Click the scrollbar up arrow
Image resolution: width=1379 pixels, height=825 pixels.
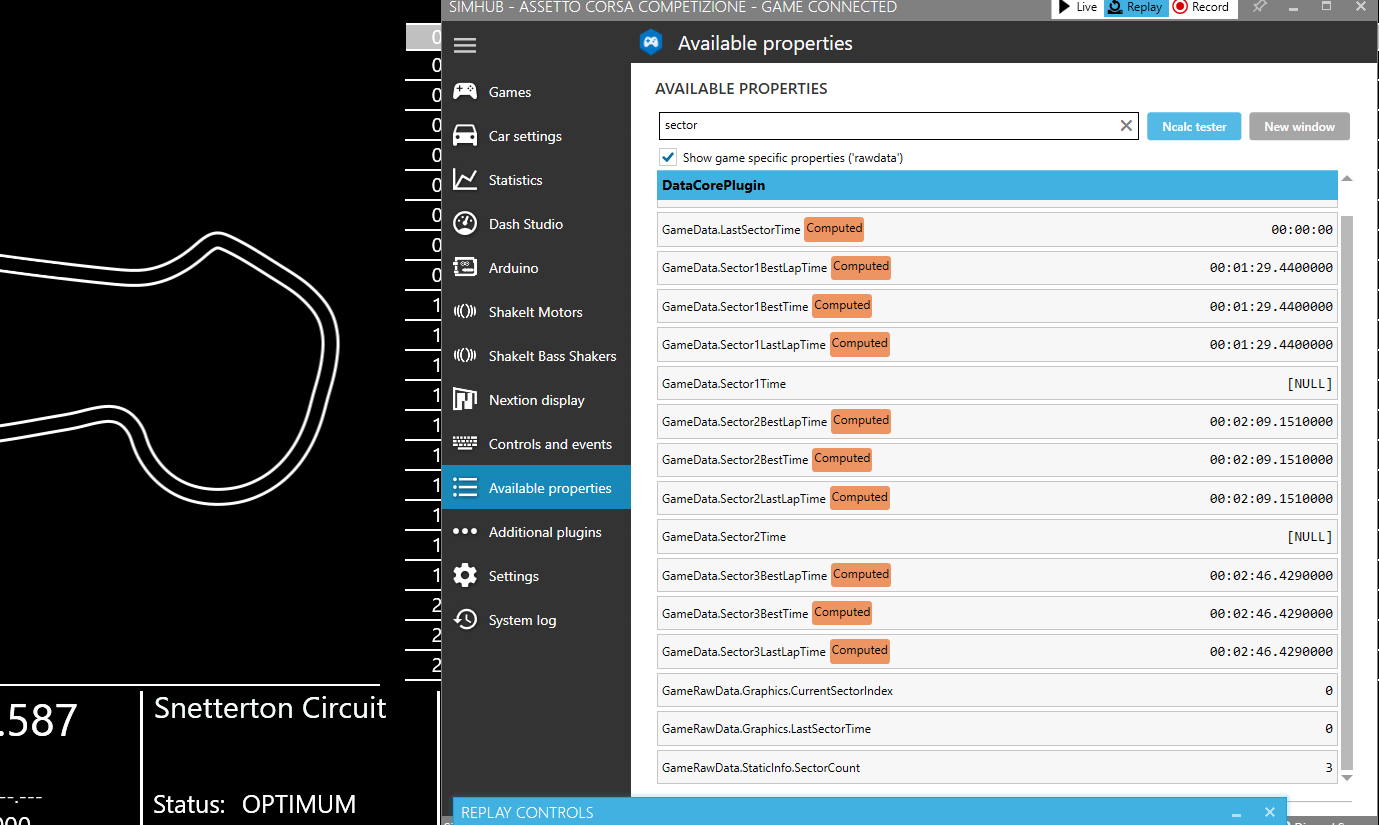tap(1346, 179)
